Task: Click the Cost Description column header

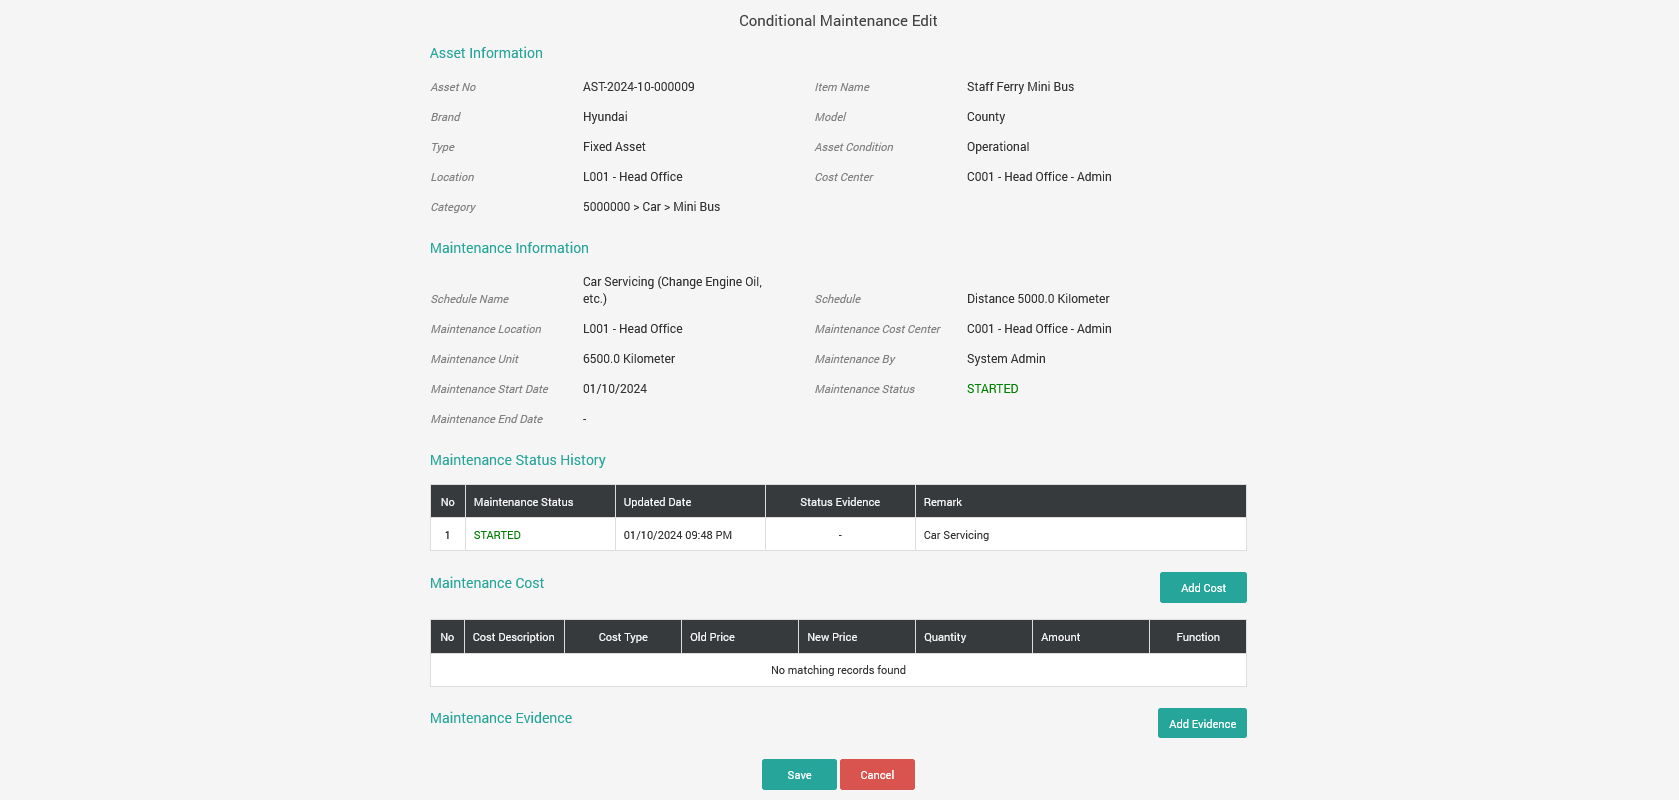Action: click(513, 637)
